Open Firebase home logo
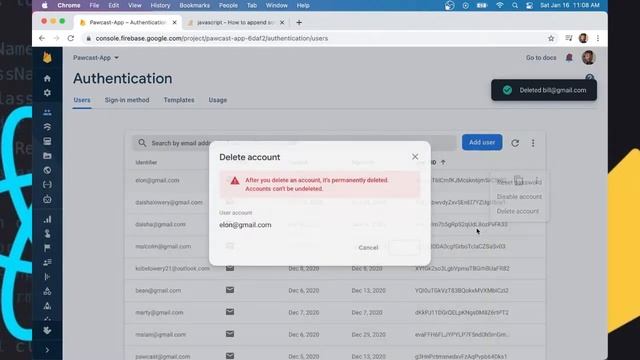 tap(47, 58)
